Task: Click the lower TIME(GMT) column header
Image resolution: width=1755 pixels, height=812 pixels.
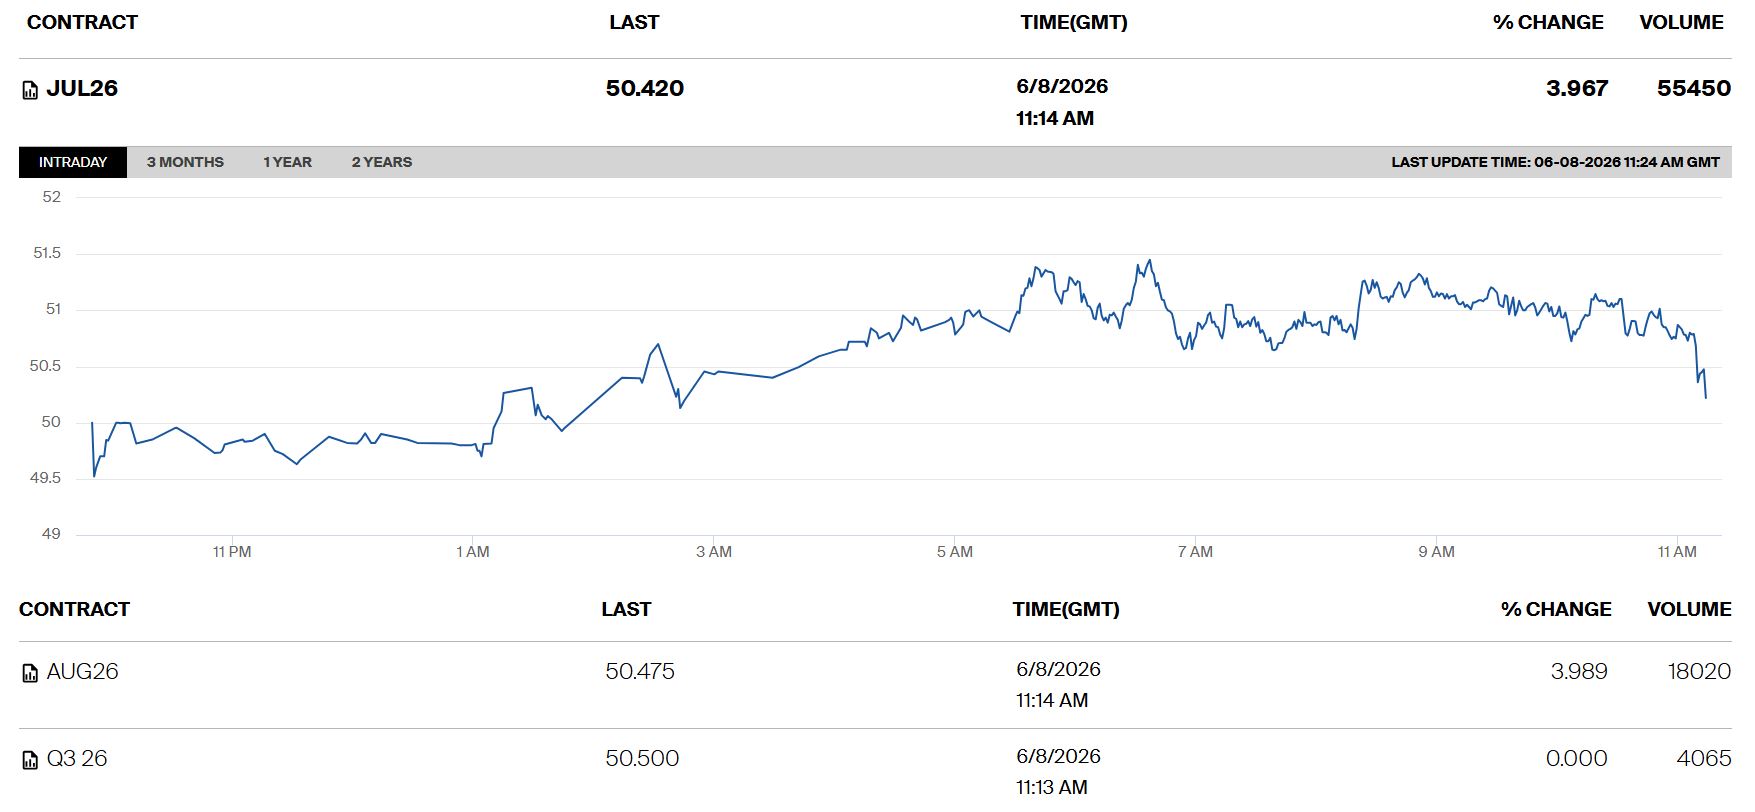Action: click(1066, 609)
